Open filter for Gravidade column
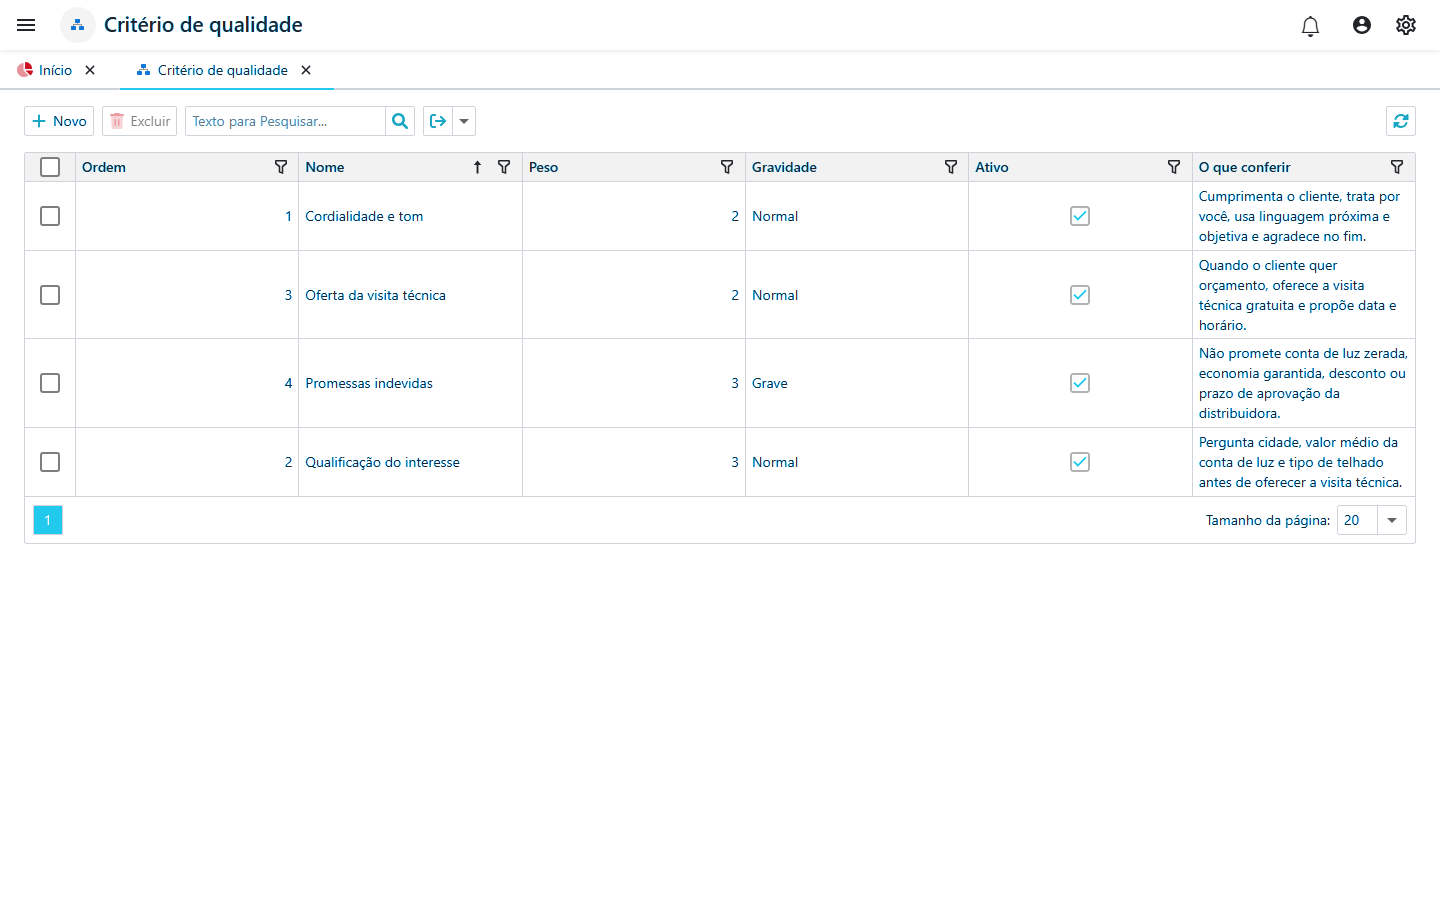This screenshot has width=1440, height=900. (x=951, y=167)
